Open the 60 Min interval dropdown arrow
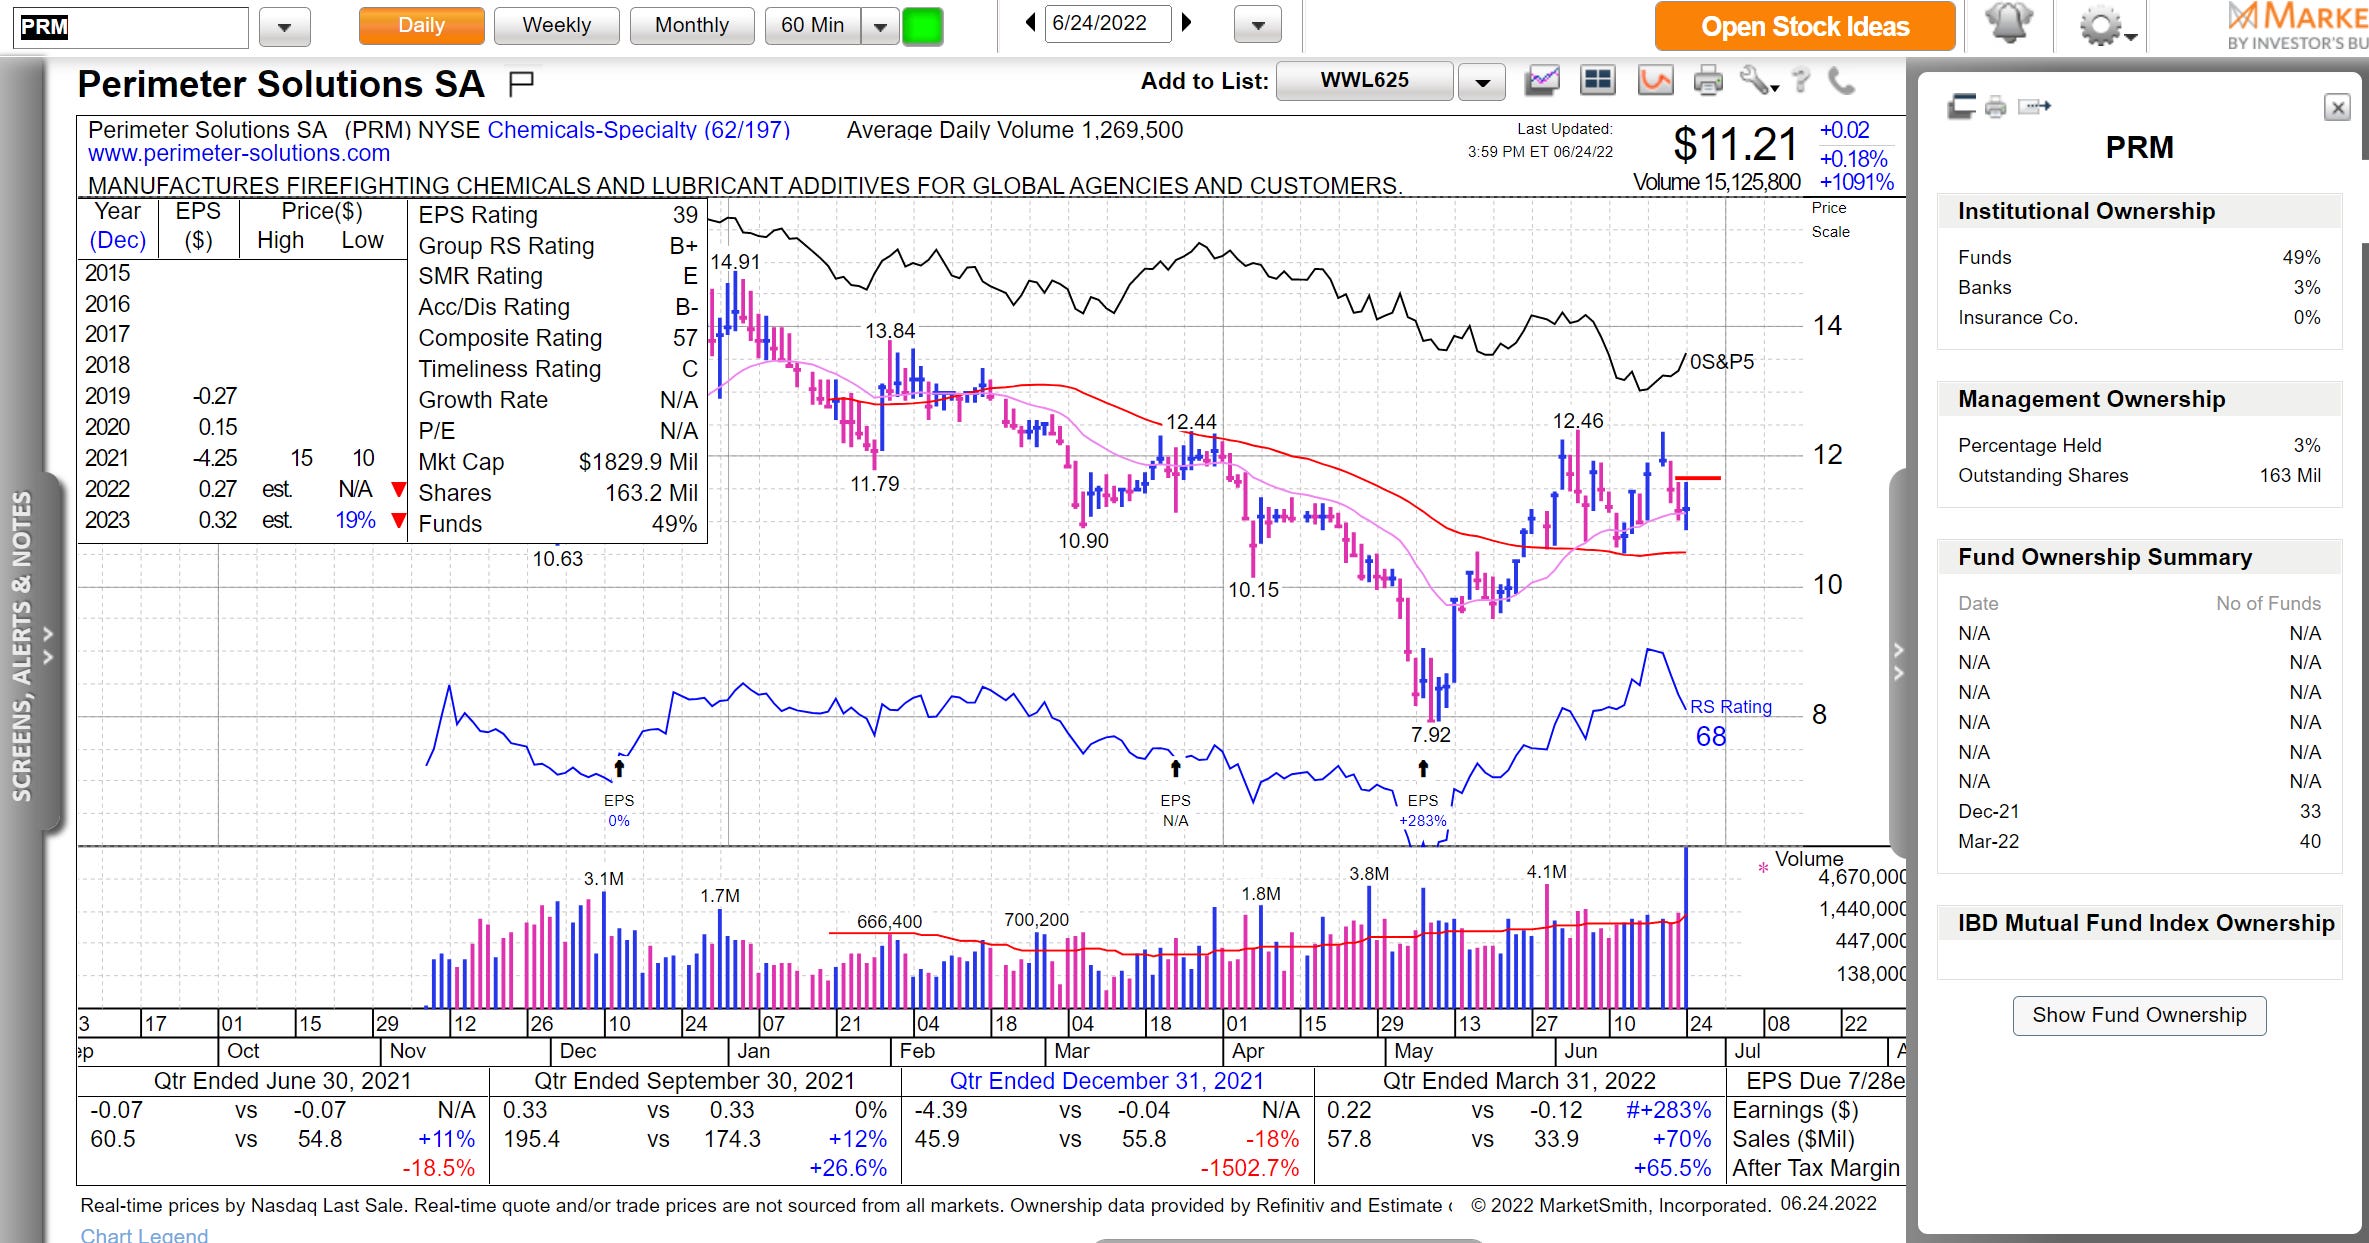 coord(880,27)
